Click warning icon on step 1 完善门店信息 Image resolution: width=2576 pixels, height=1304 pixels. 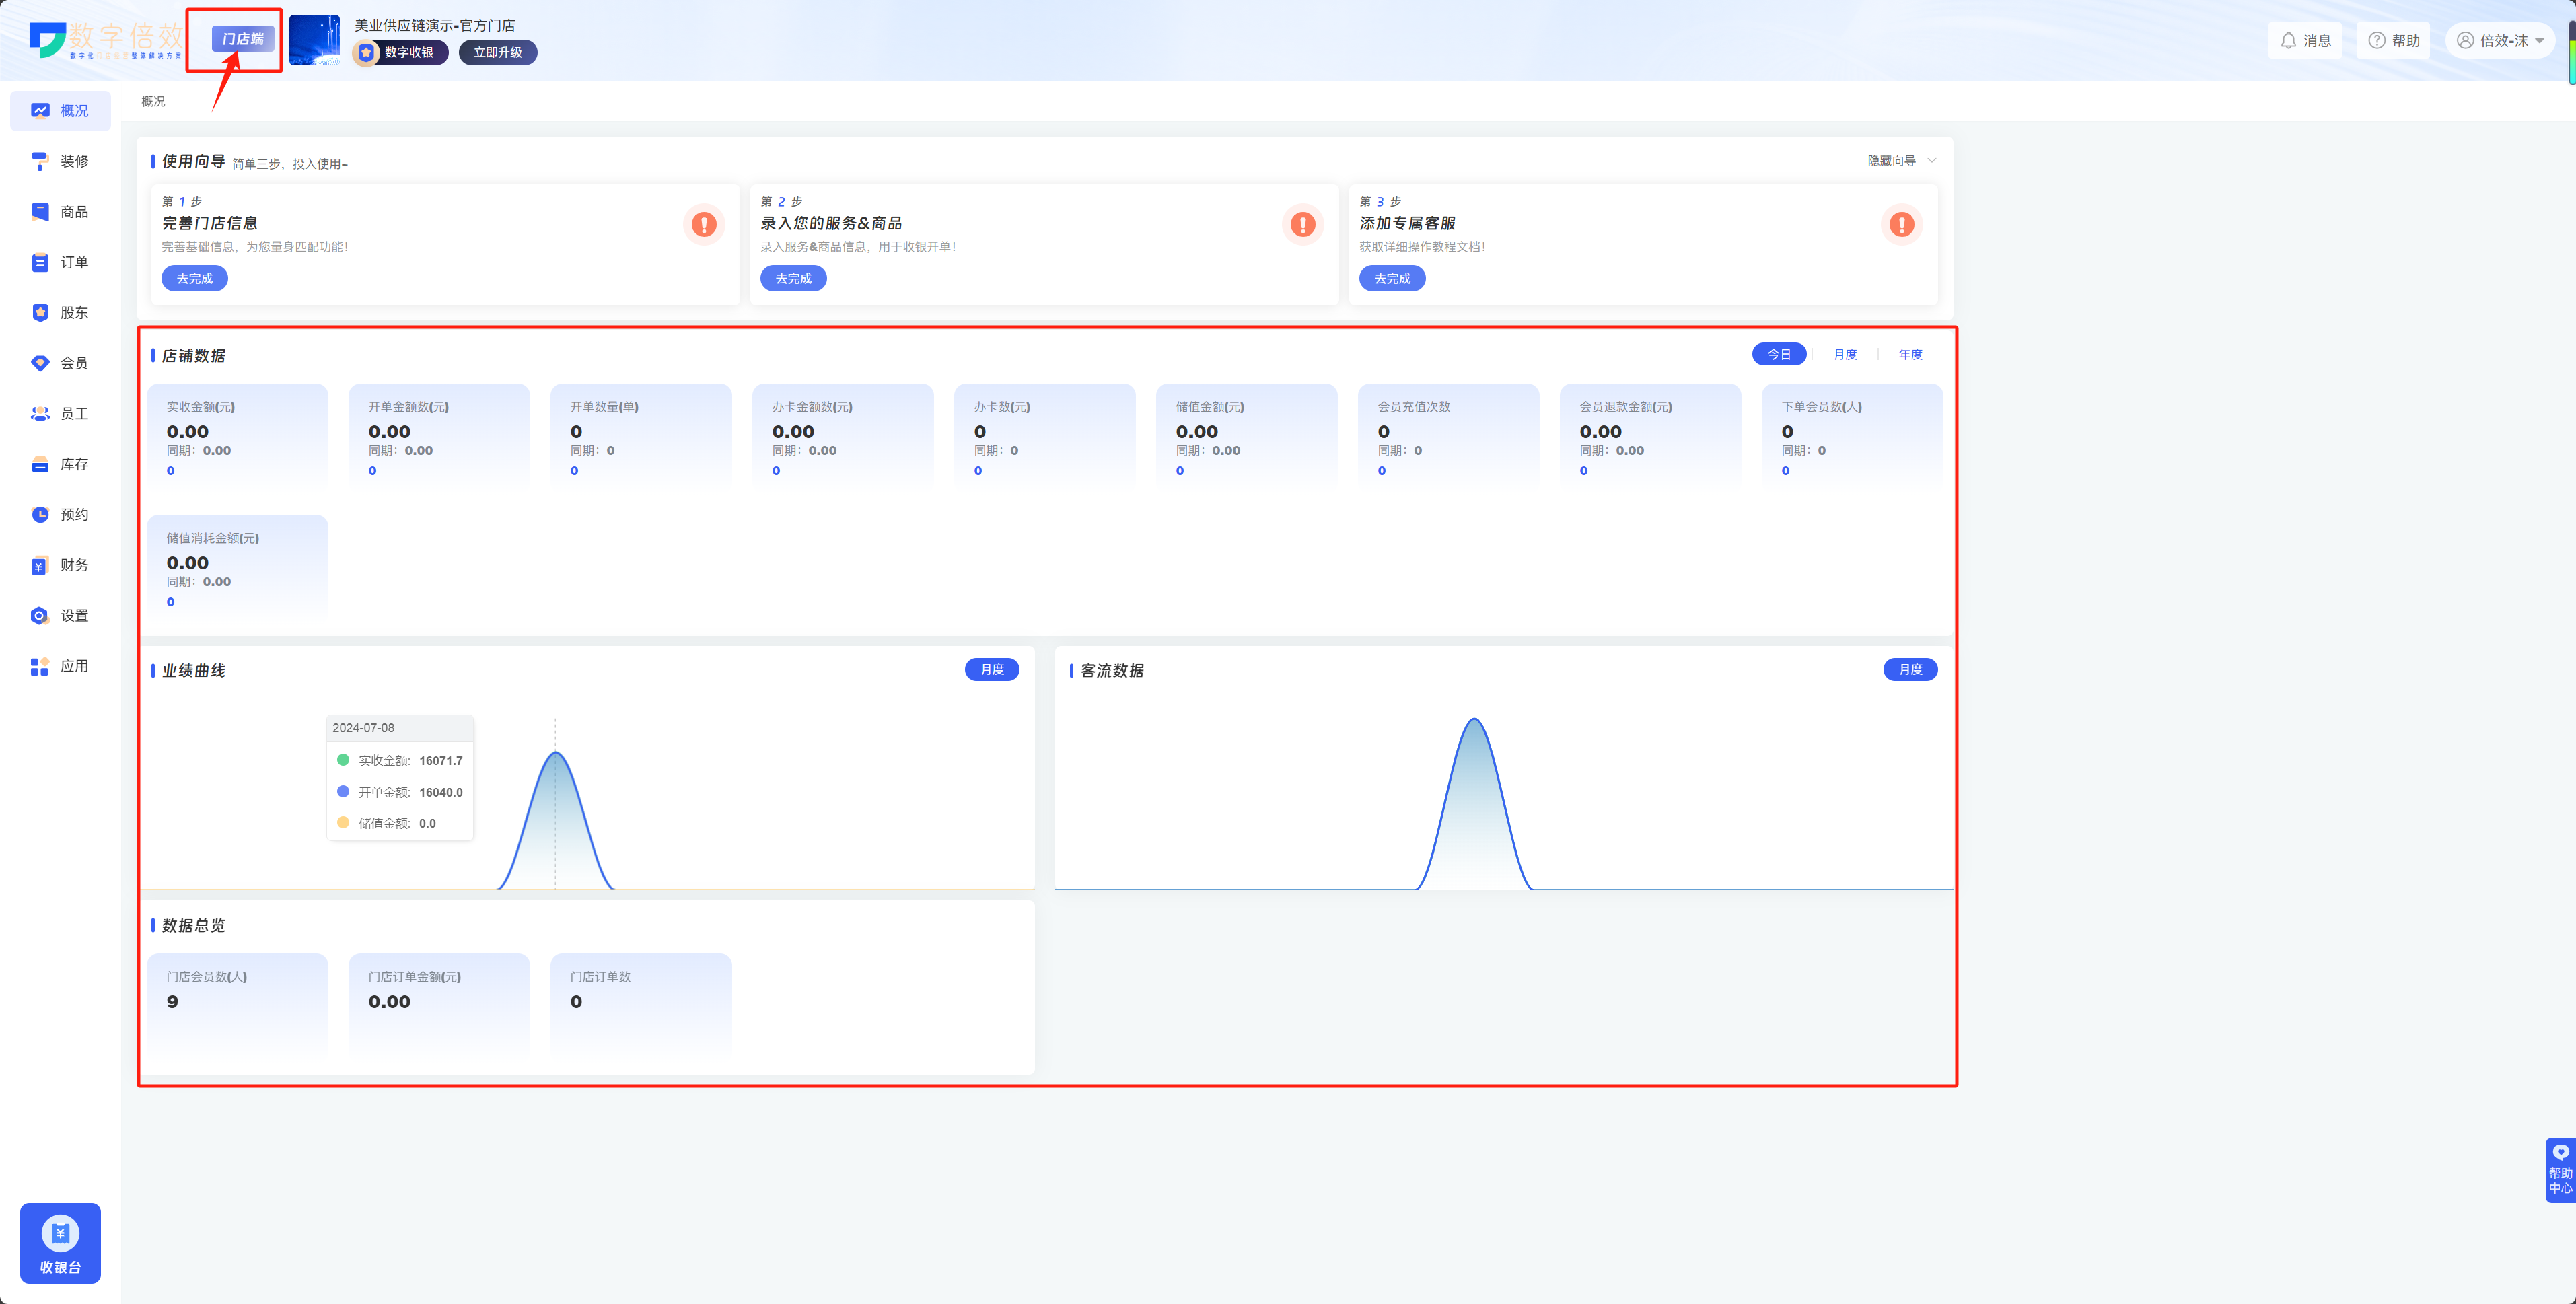click(704, 224)
